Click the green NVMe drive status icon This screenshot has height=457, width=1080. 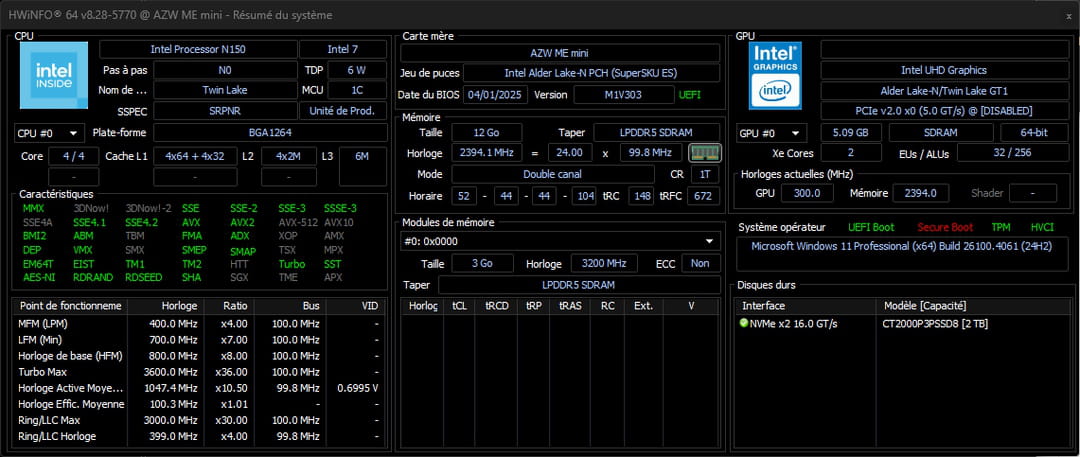click(x=744, y=323)
